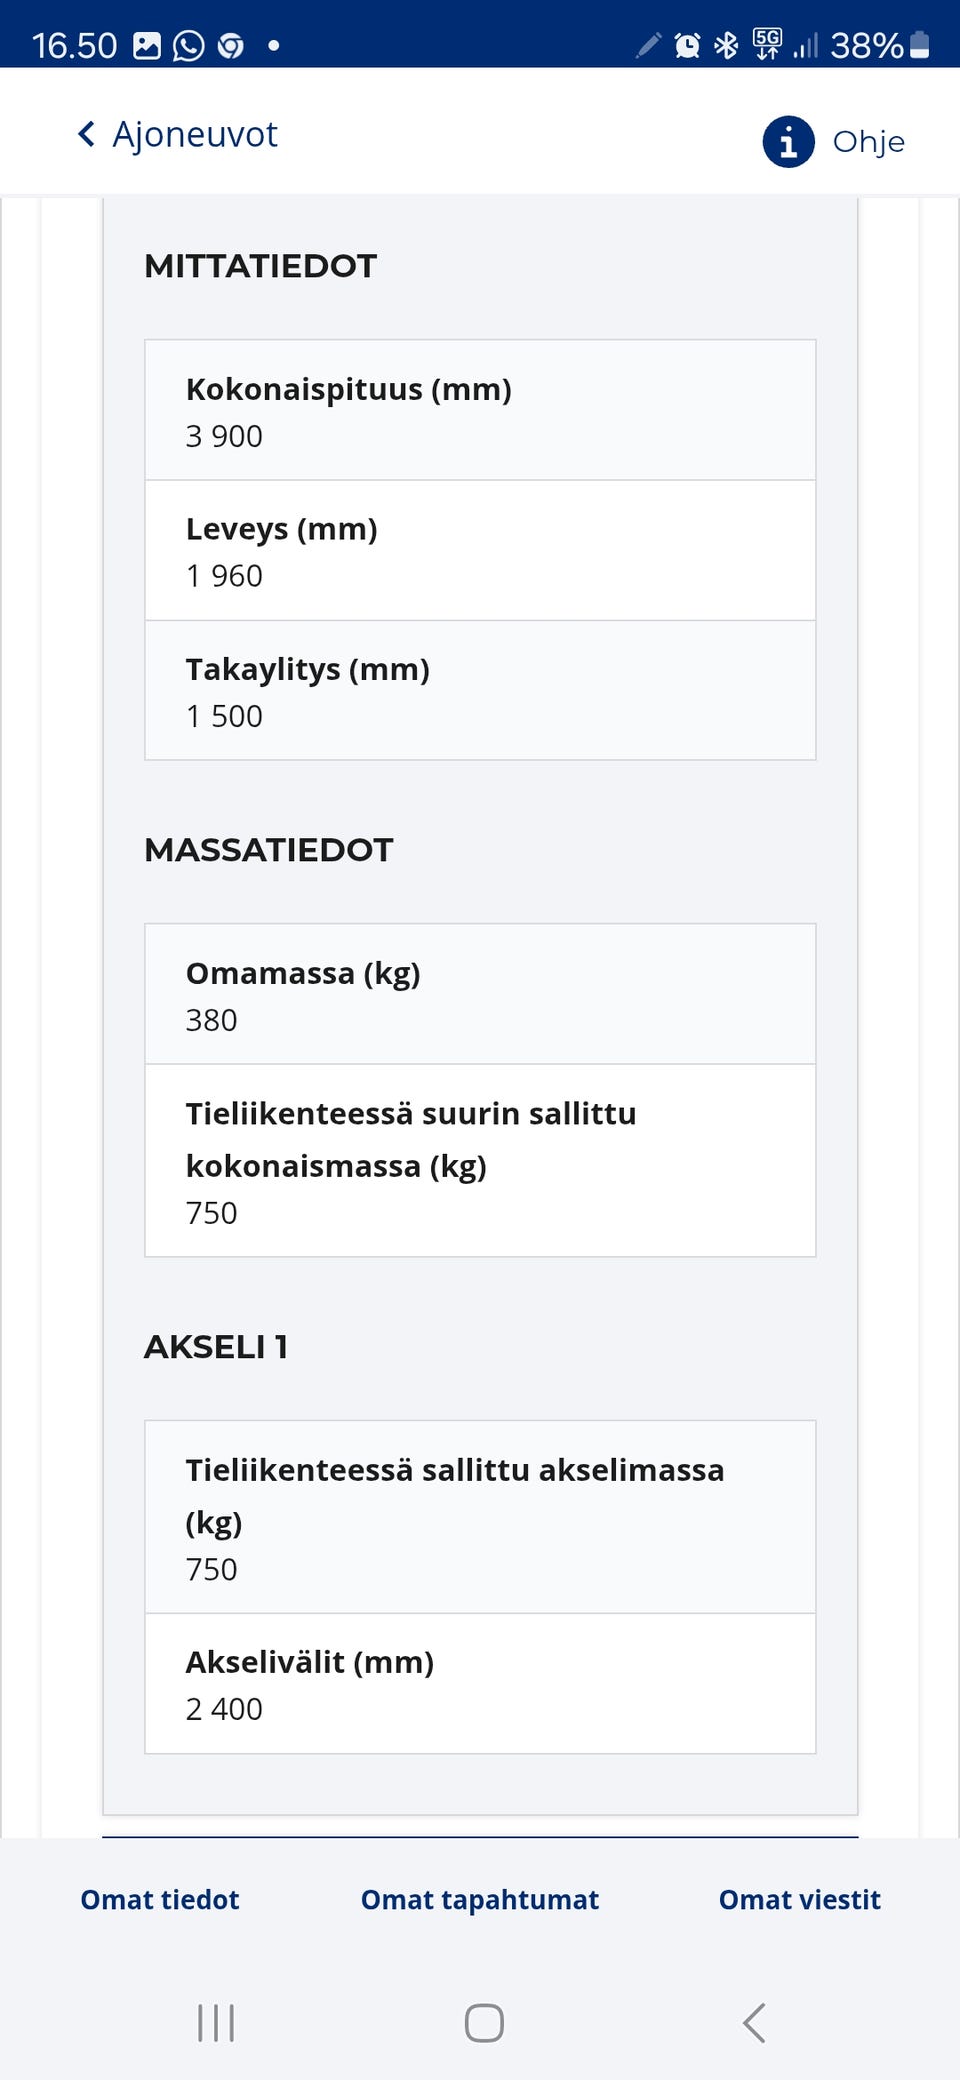Go back to Ajoneuvot list
Screen dimensions: 960x2080
pyautogui.click(x=195, y=134)
